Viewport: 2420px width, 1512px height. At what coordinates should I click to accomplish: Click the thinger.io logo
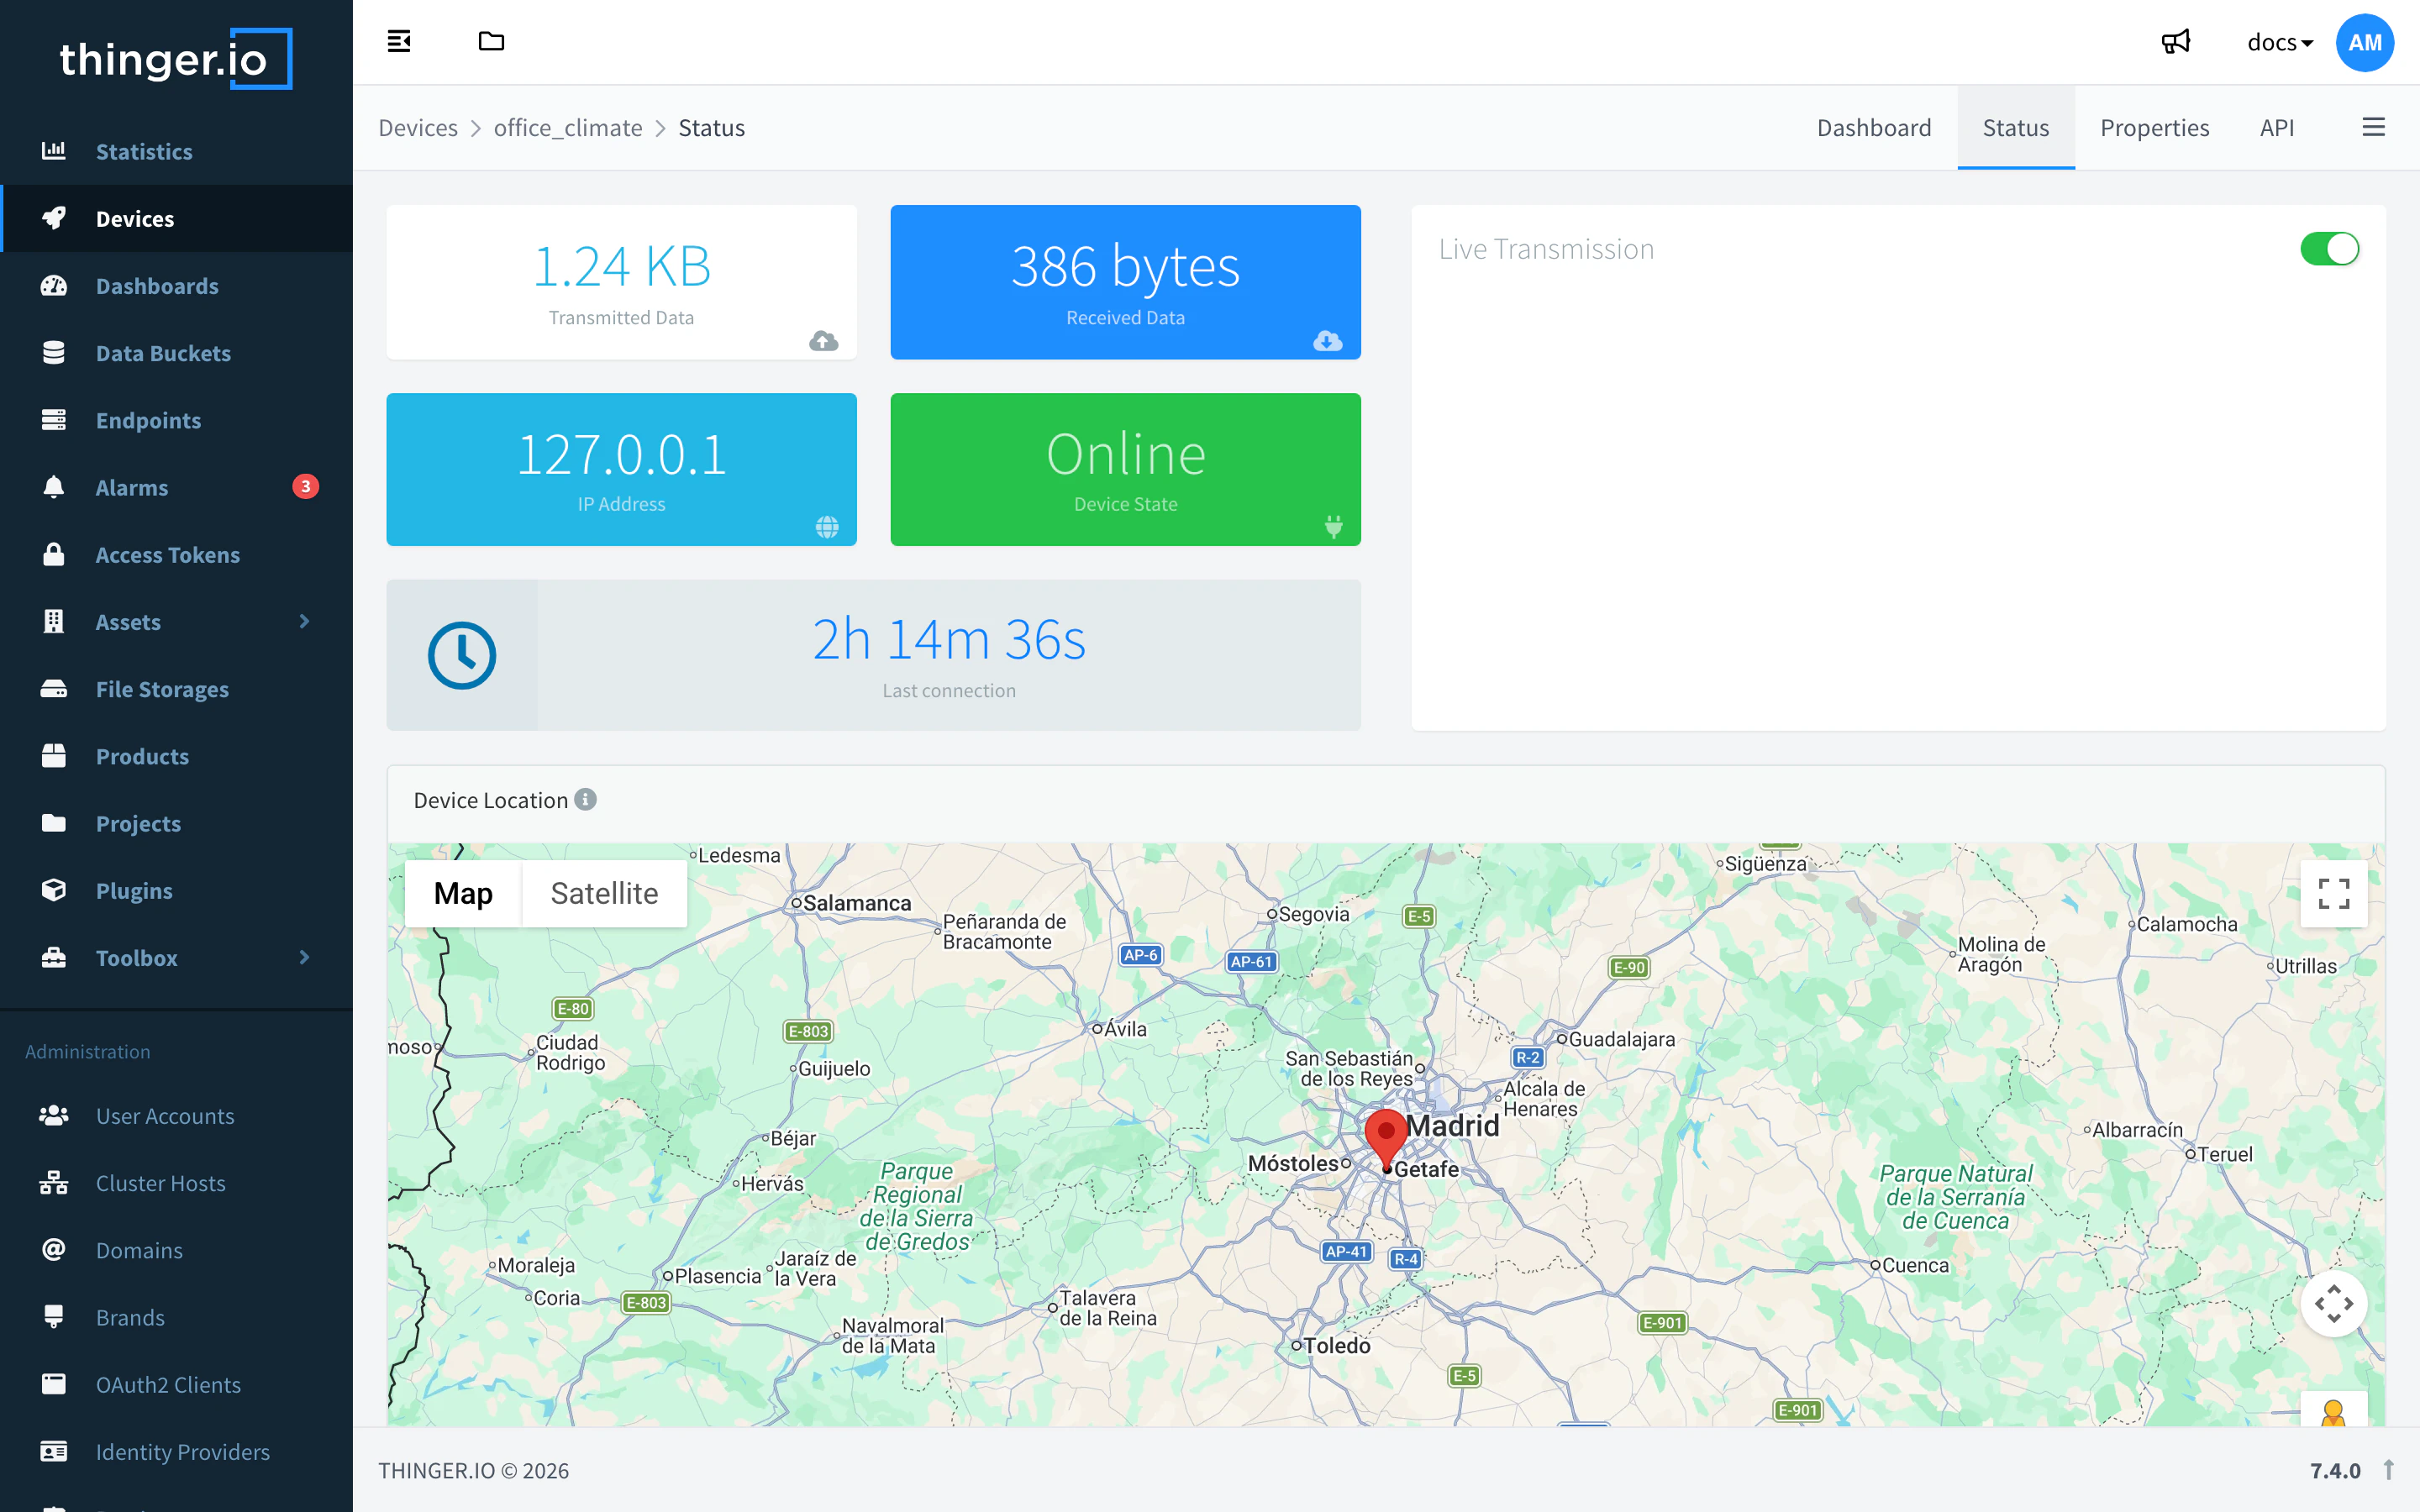176,59
